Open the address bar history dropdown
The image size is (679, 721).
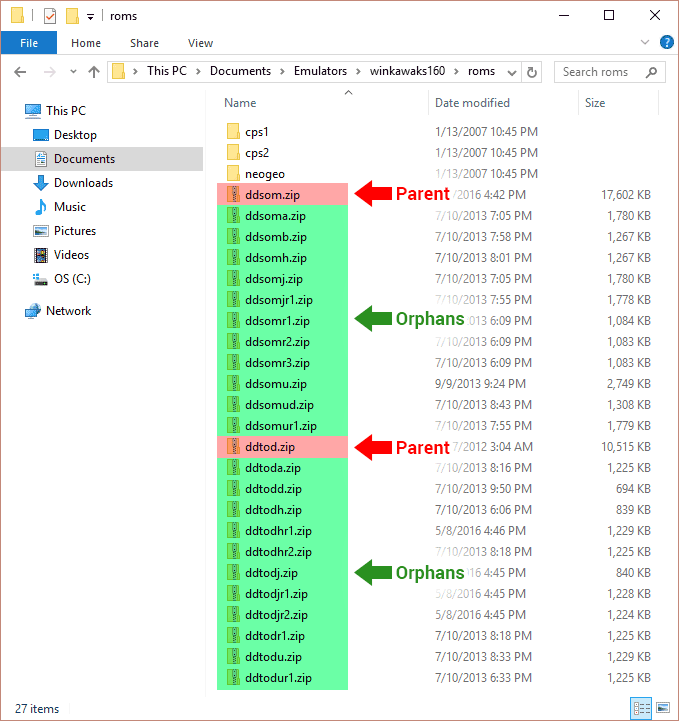pyautogui.click(x=513, y=72)
